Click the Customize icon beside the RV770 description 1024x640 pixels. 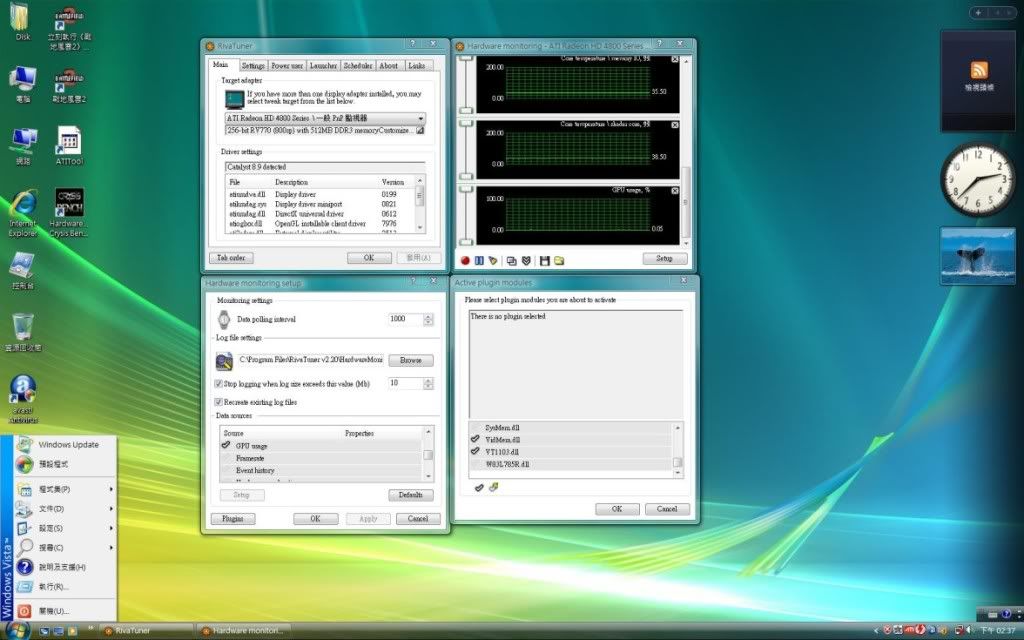(x=420, y=131)
